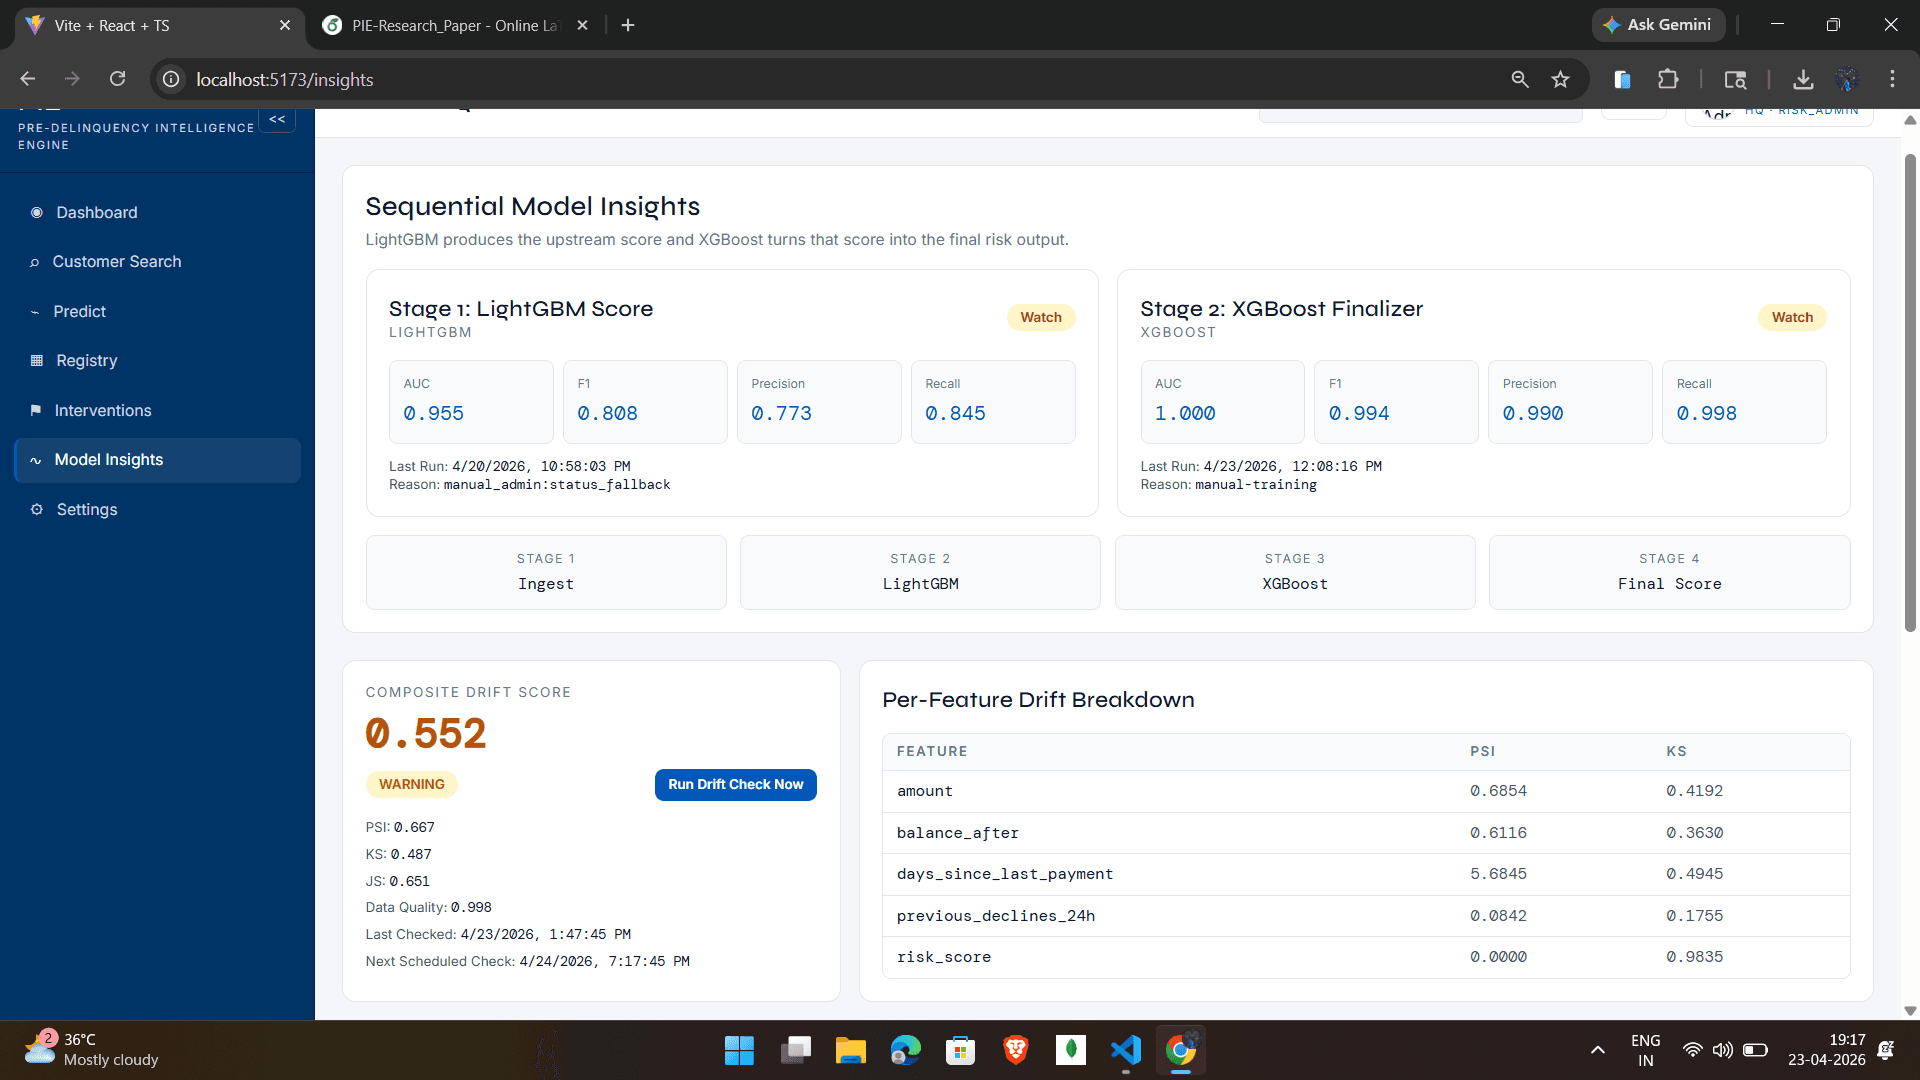Click the scrollbar down arrow
The image size is (1920, 1080).
[x=1910, y=1011]
